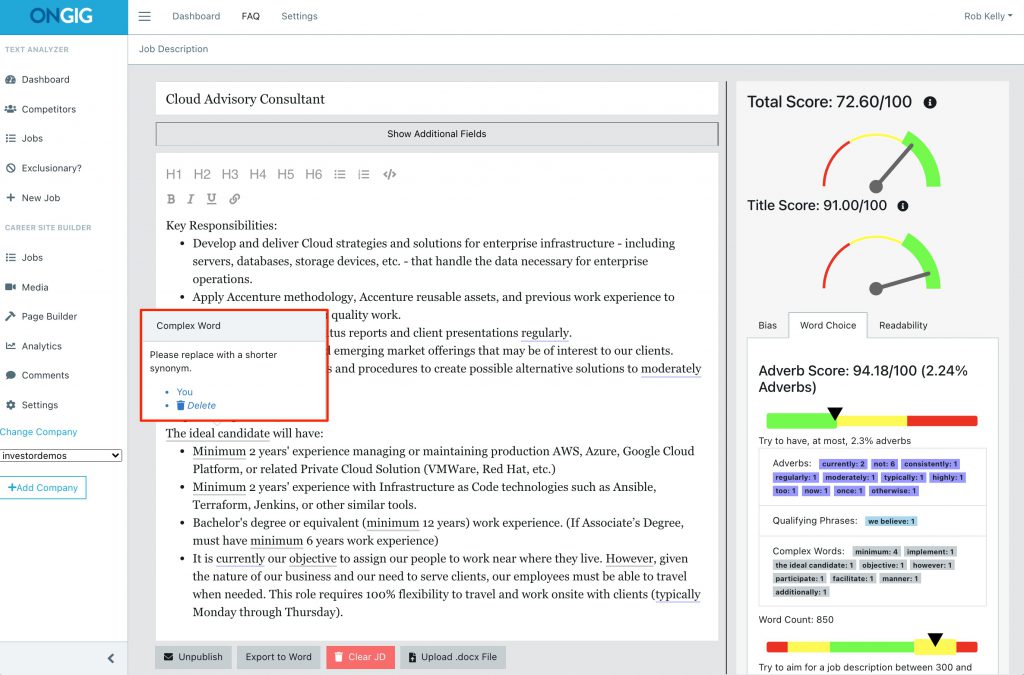1024x675 pixels.
Task: Open Dashboard in the top navigation
Action: tap(196, 16)
